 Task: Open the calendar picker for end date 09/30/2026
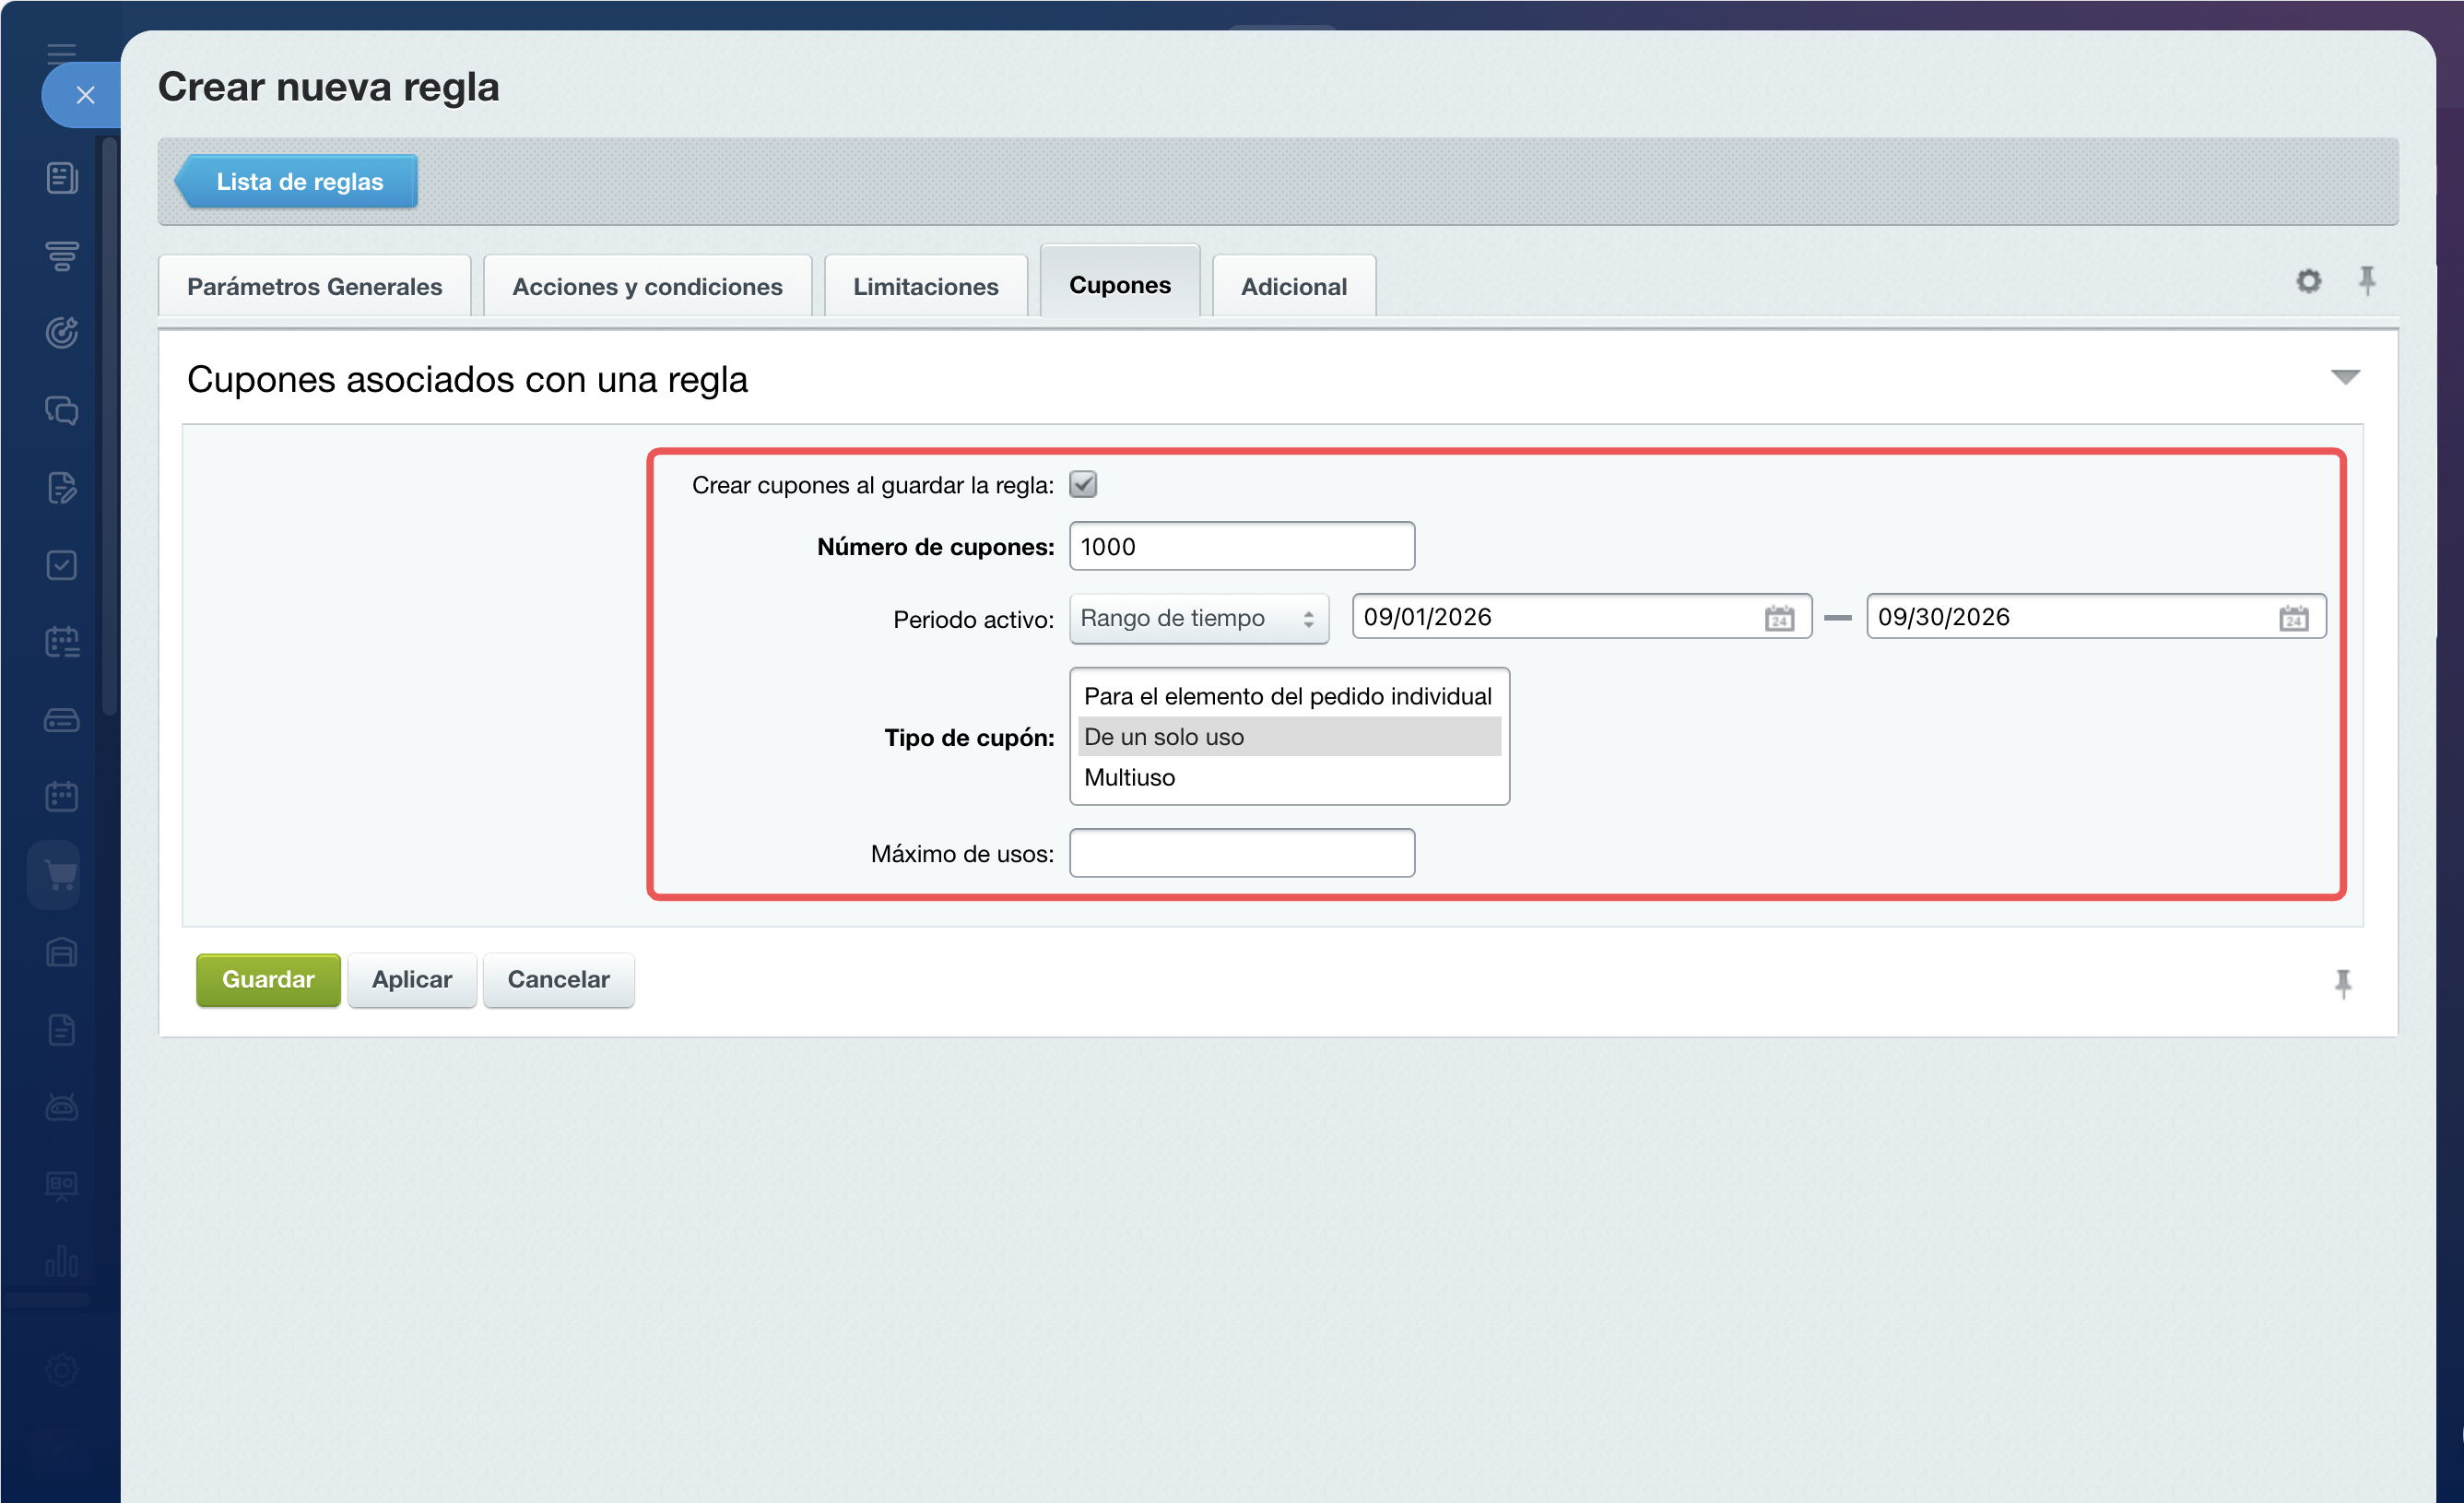[x=2294, y=618]
